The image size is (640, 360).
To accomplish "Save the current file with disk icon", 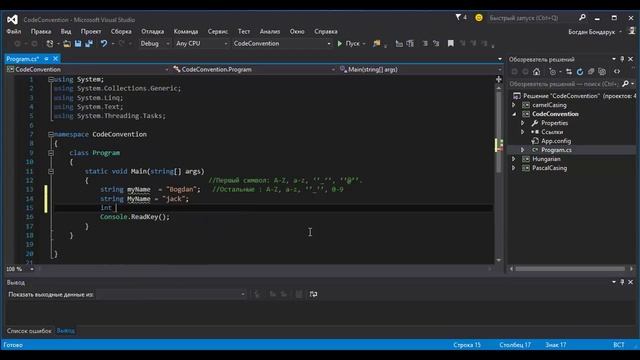I will pos(78,43).
